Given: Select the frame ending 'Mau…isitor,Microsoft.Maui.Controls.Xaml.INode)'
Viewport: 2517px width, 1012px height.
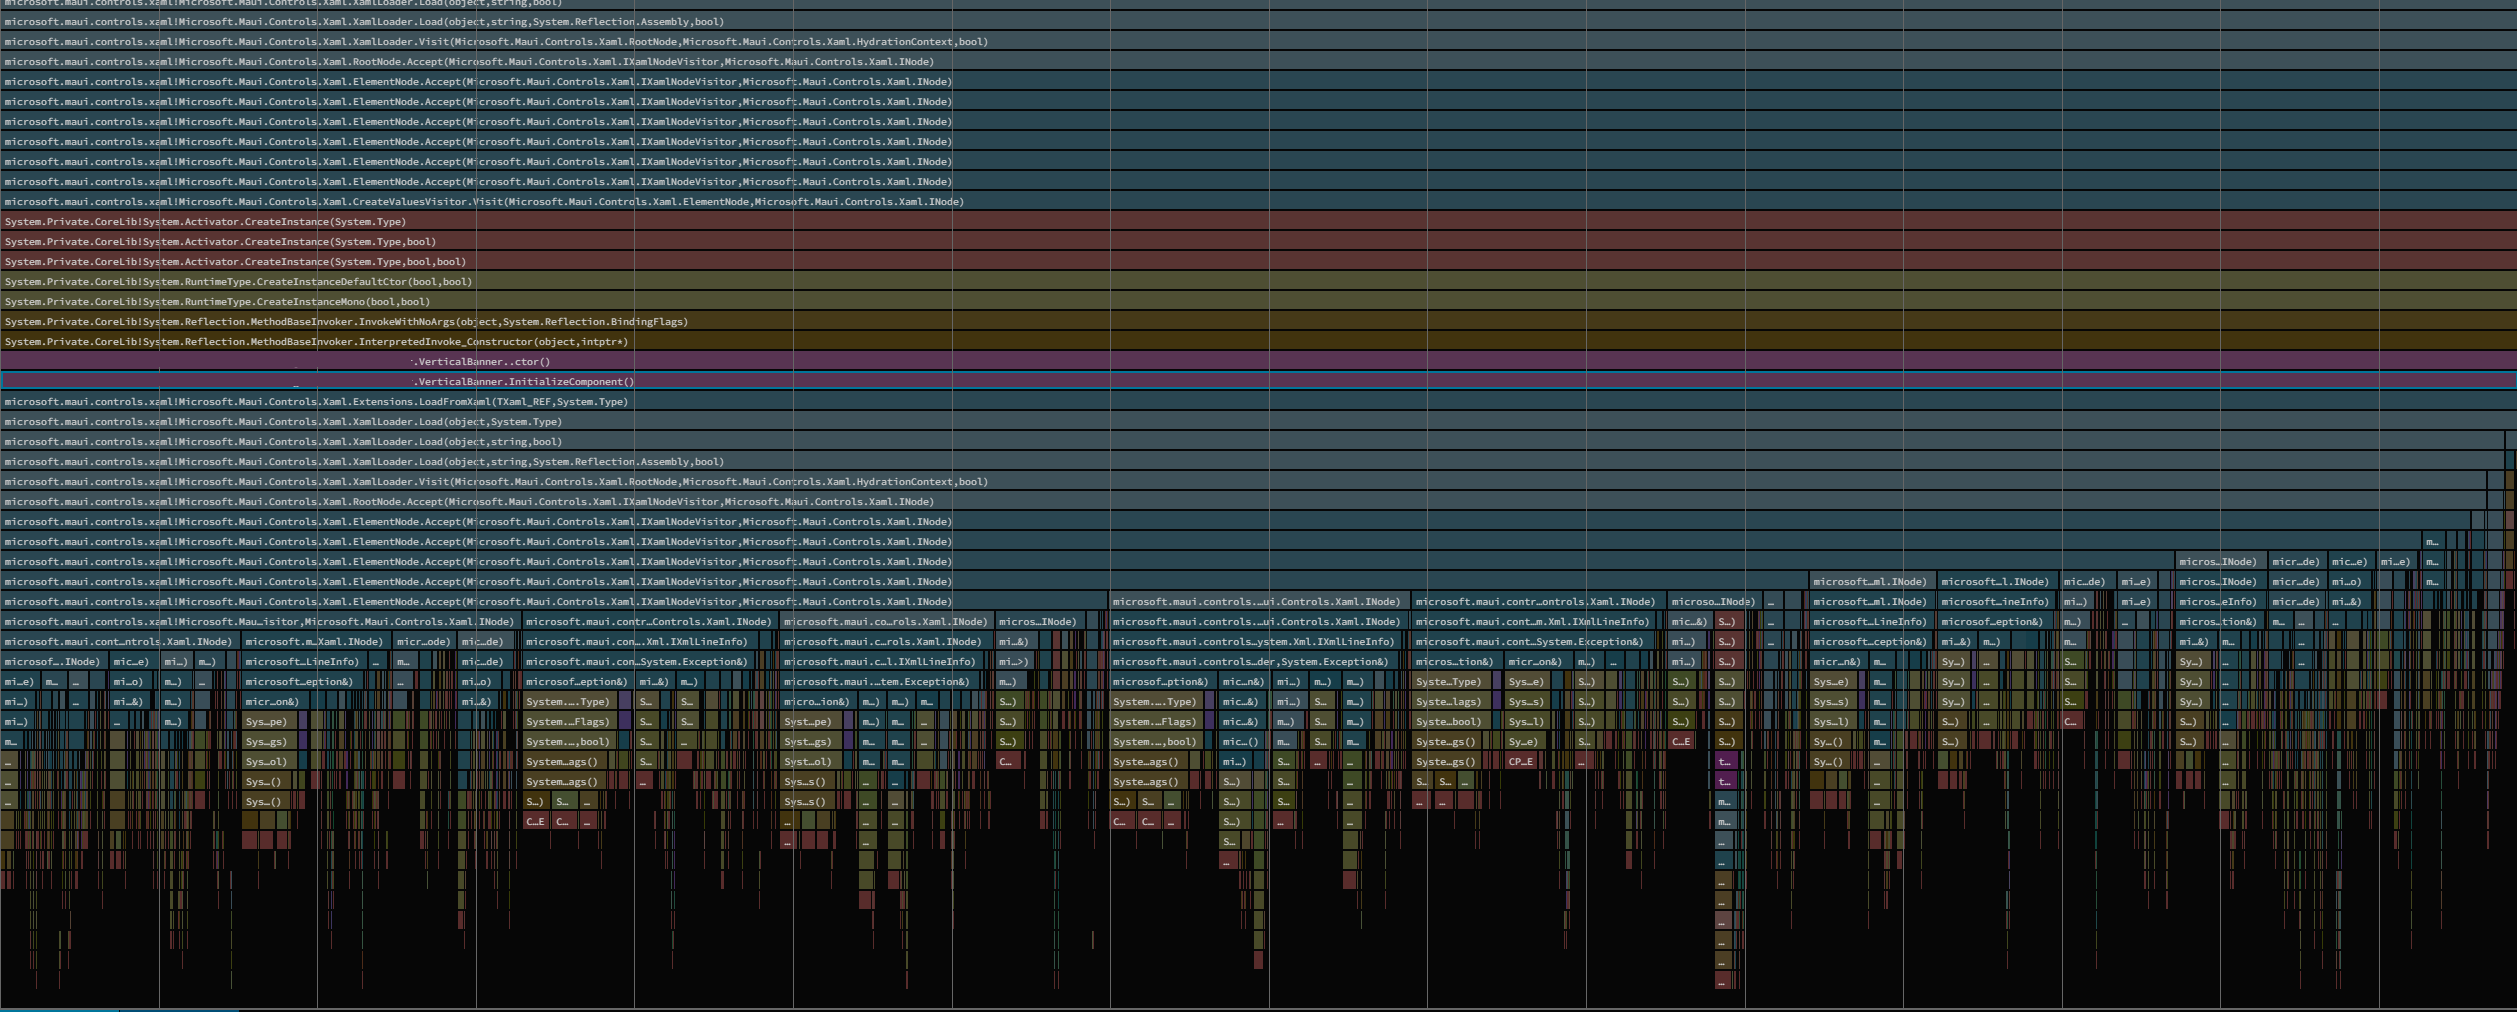Looking at the screenshot, I should click(x=259, y=621).
